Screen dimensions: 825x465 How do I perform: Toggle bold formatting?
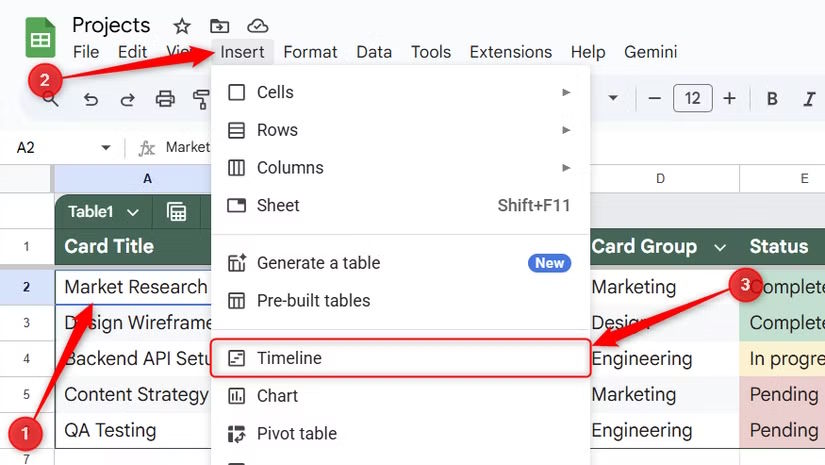click(772, 99)
